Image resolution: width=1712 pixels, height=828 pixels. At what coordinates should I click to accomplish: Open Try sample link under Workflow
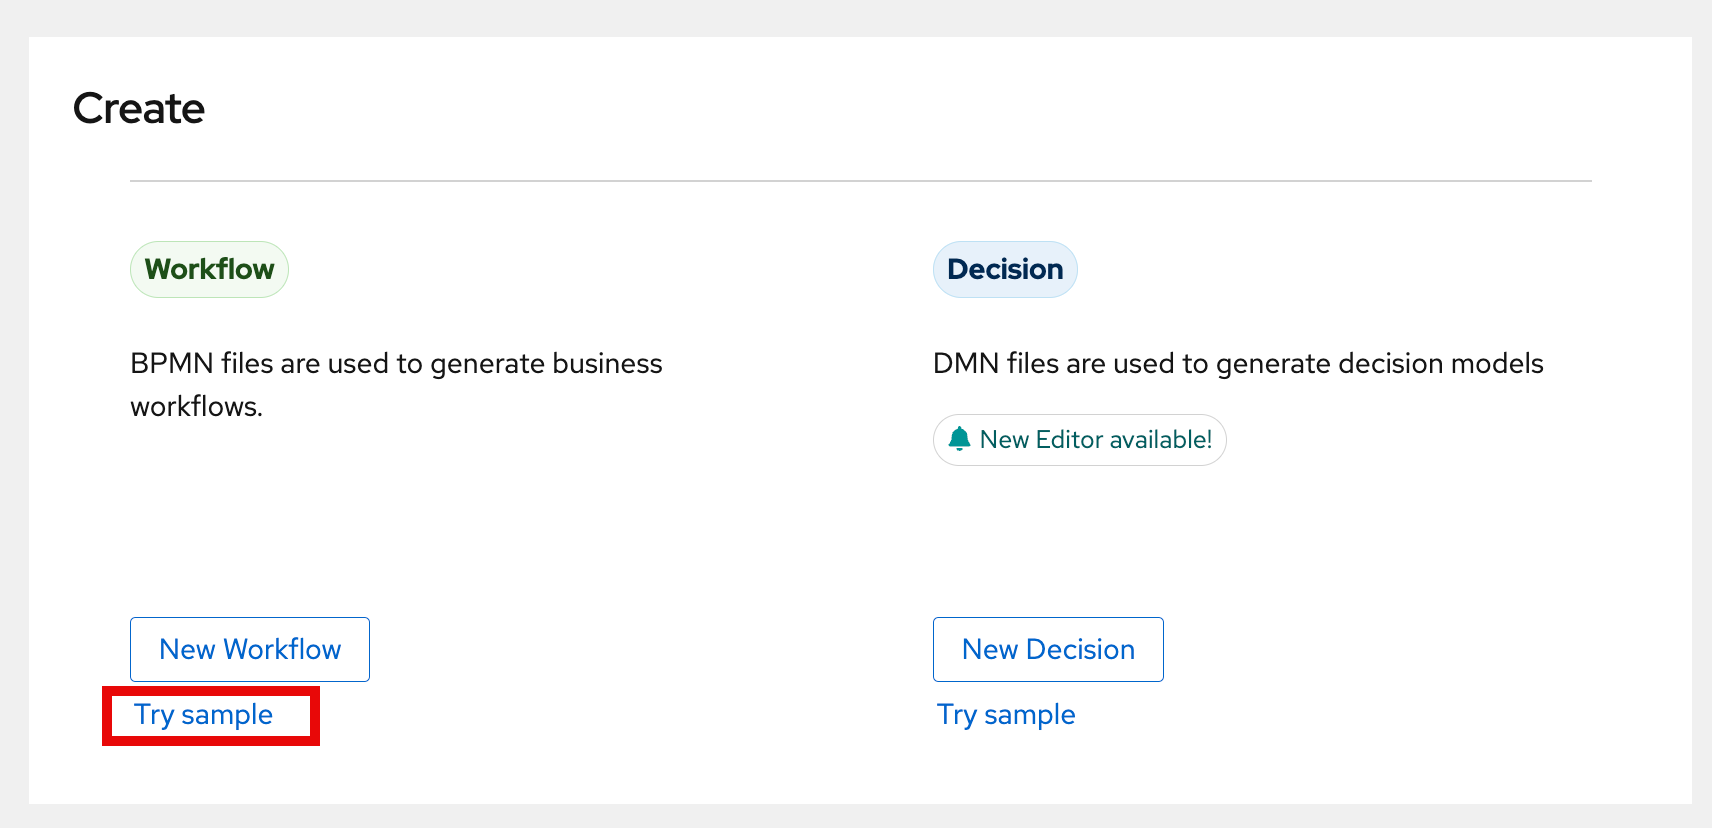[x=204, y=715]
